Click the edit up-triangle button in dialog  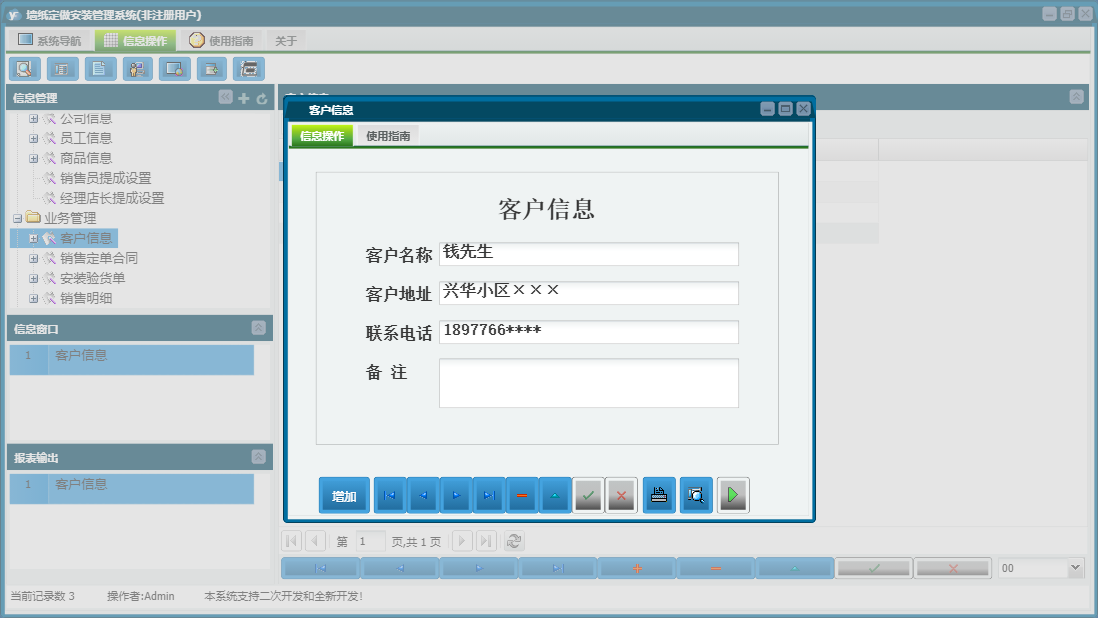point(555,496)
